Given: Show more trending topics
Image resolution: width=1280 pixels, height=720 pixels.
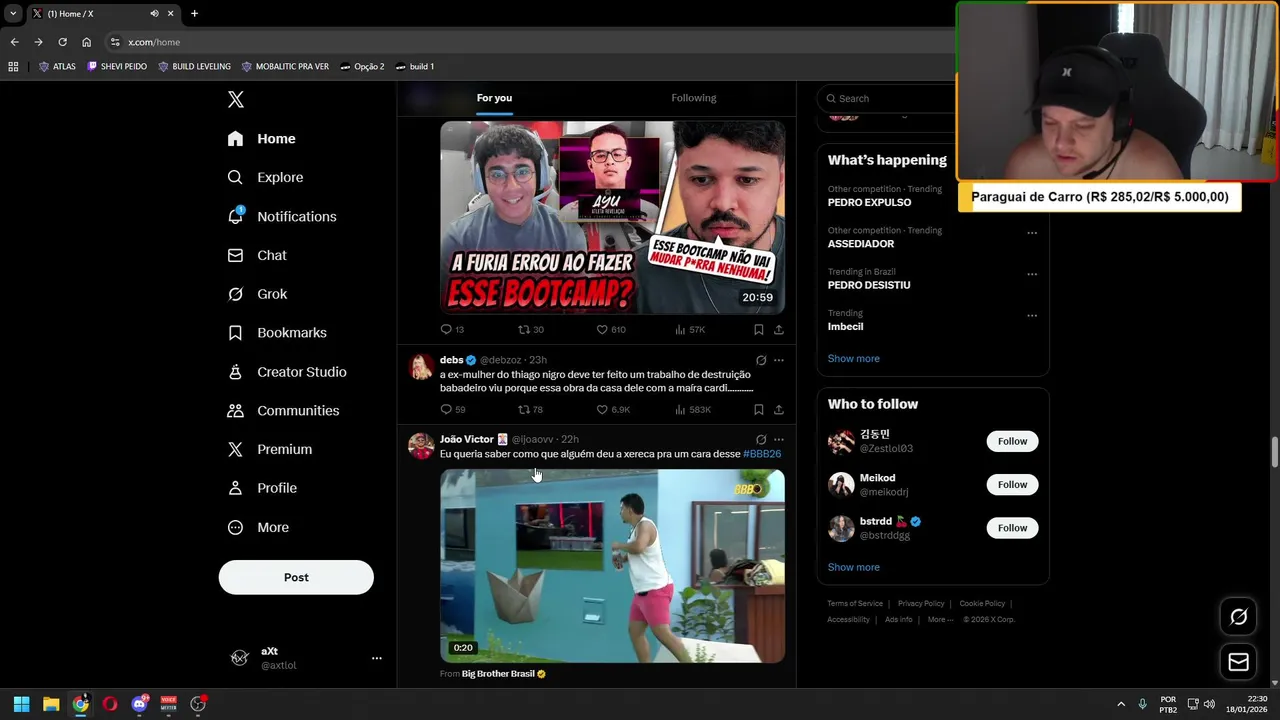Looking at the screenshot, I should (x=854, y=359).
